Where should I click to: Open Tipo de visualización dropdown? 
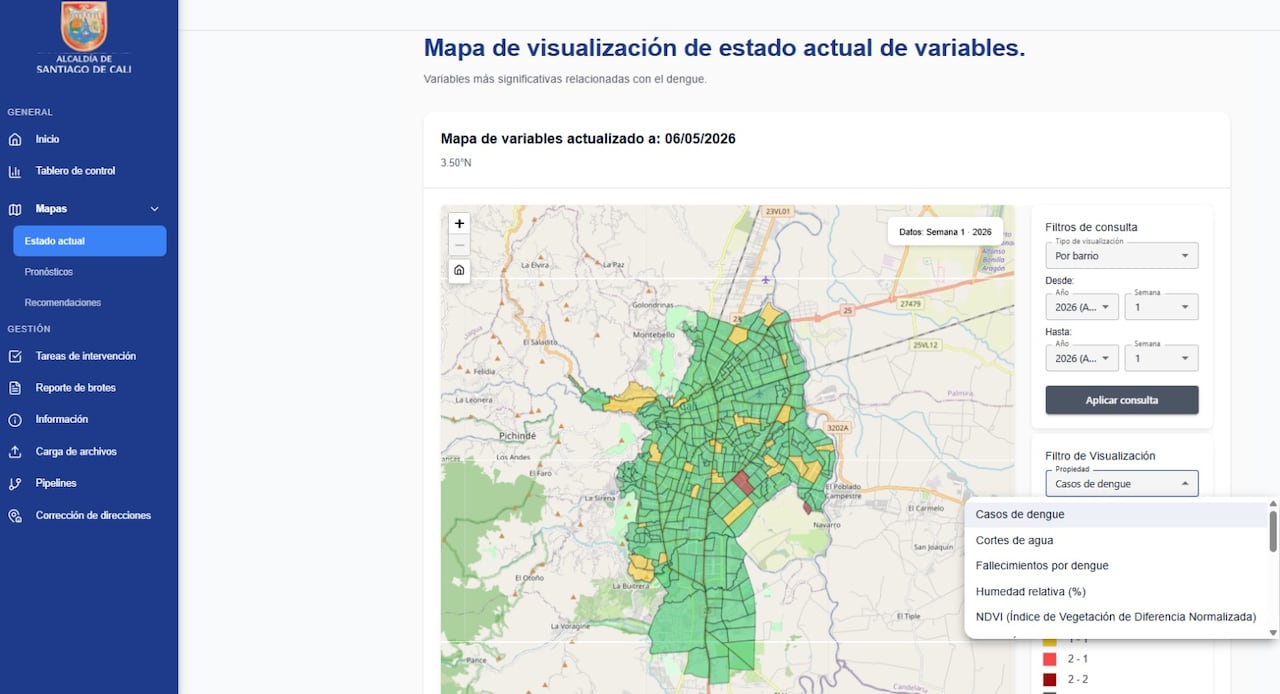coord(1122,256)
